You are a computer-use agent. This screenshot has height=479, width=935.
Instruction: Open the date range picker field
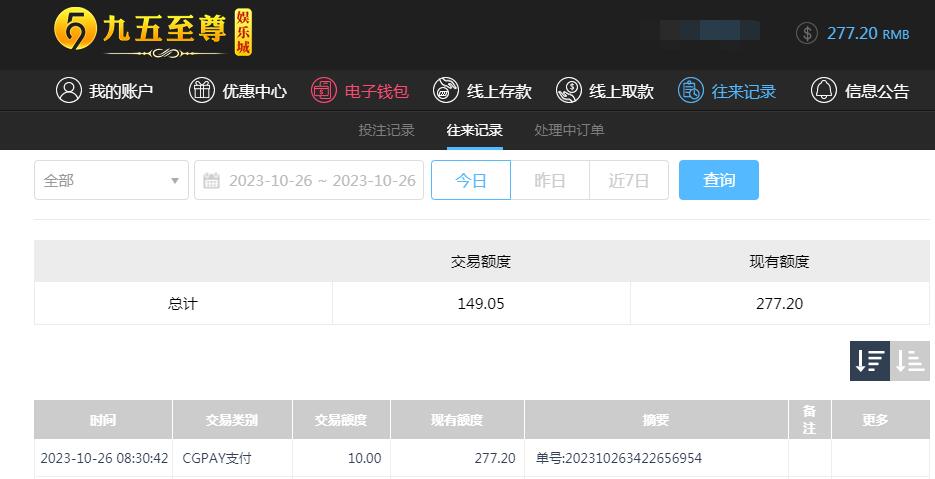click(309, 180)
